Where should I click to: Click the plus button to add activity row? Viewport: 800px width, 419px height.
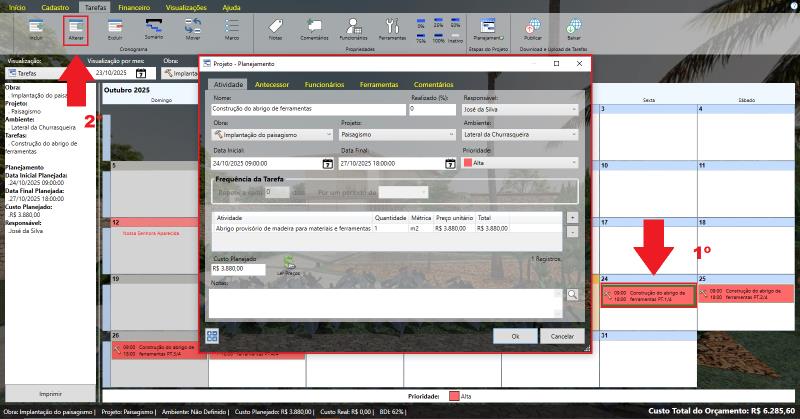click(x=572, y=216)
